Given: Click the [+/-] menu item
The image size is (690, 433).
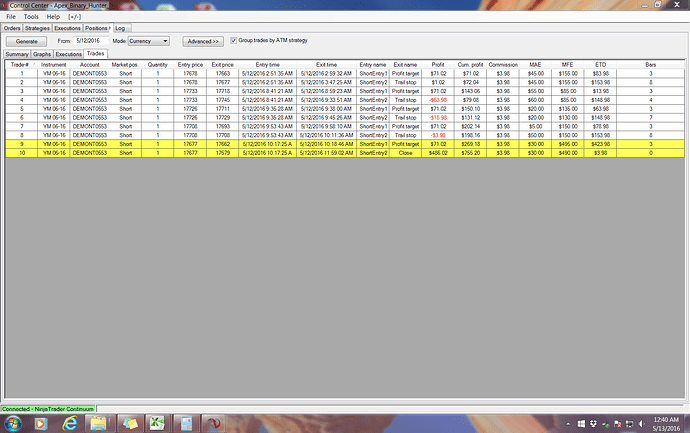Looking at the screenshot, I should (74, 17).
